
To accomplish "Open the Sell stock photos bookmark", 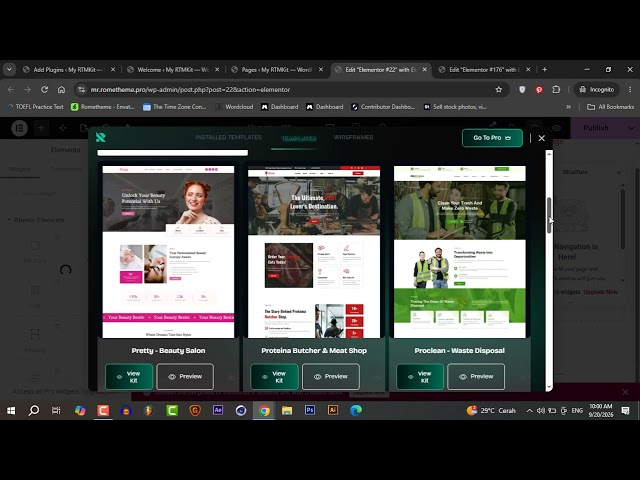I will click(x=455, y=107).
